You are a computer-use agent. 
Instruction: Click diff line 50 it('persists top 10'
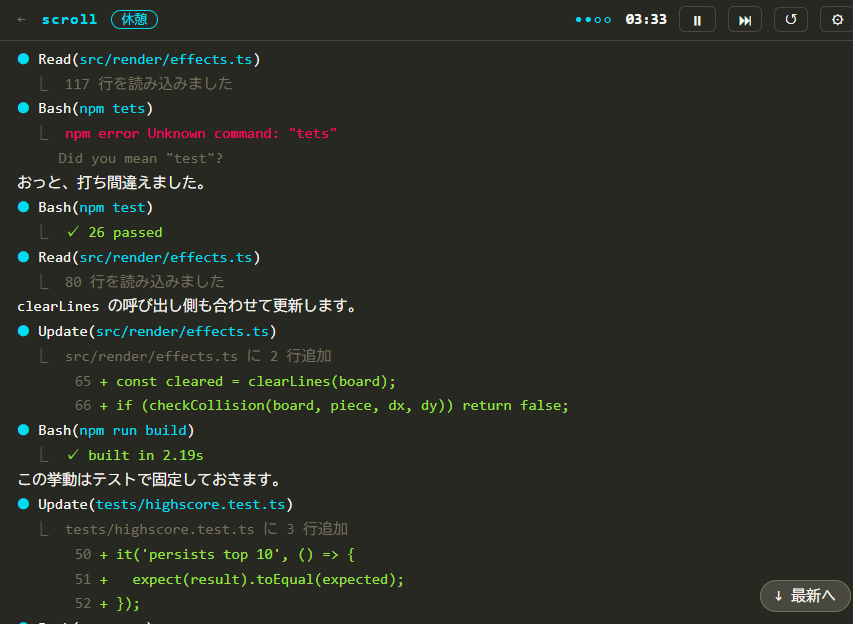tap(215, 554)
